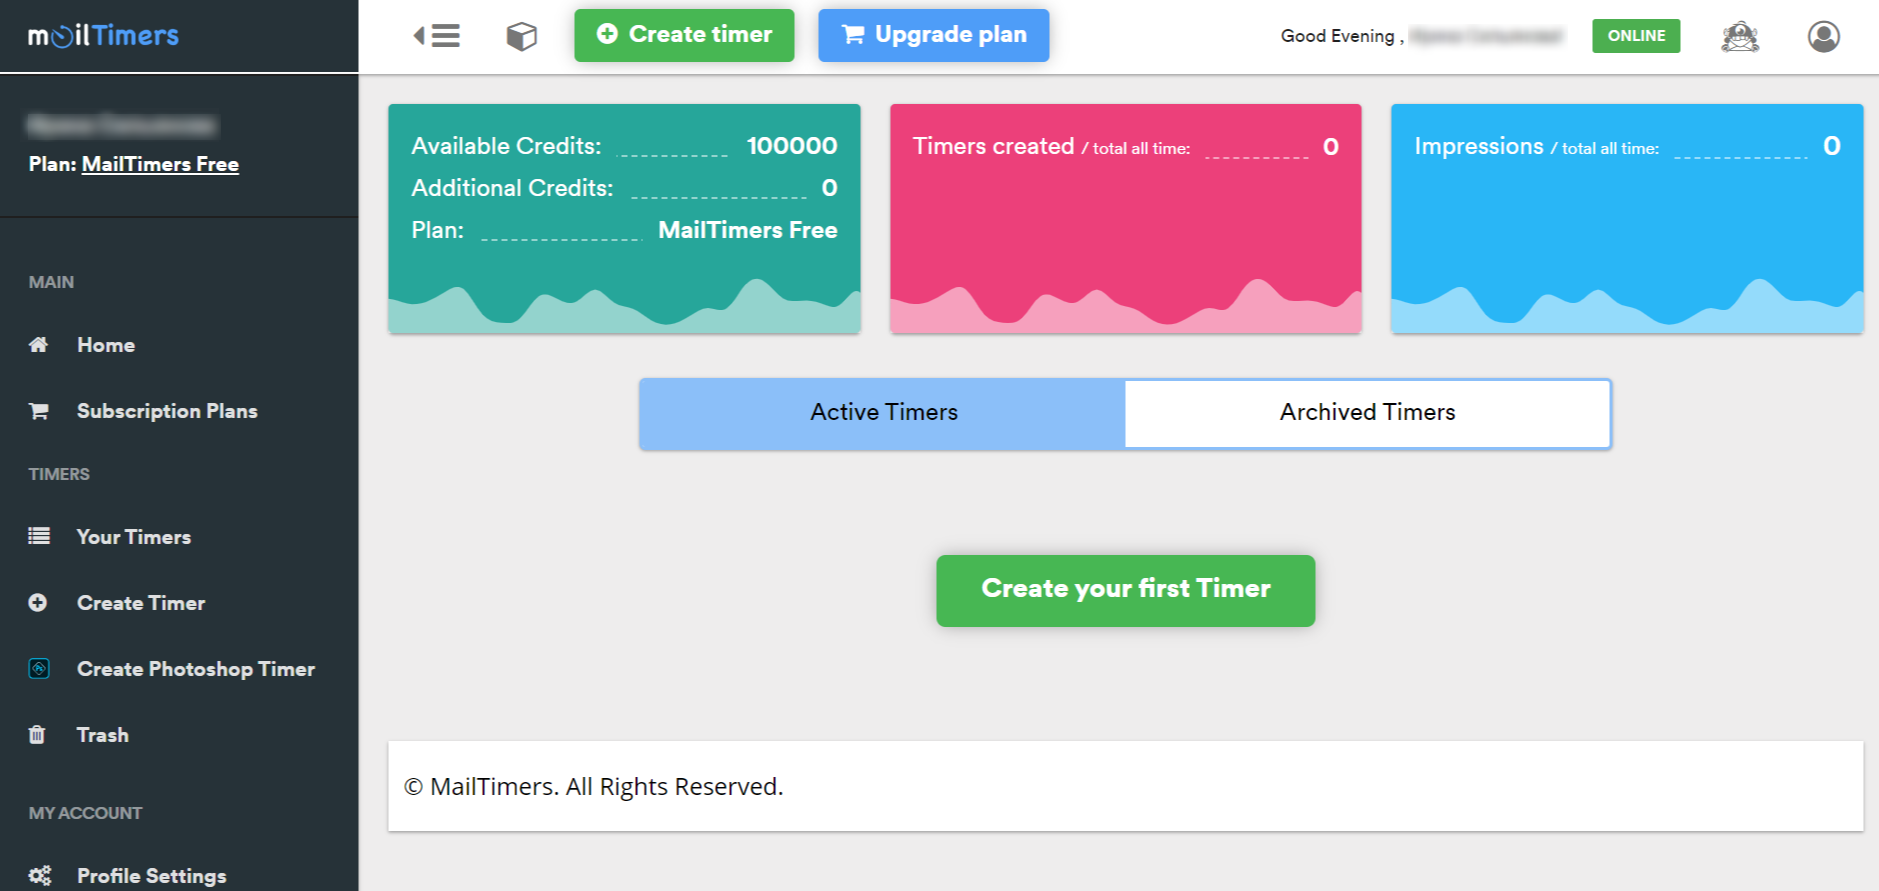Open the MailTimers Free plan link
The image size is (1879, 891).
coord(160,164)
